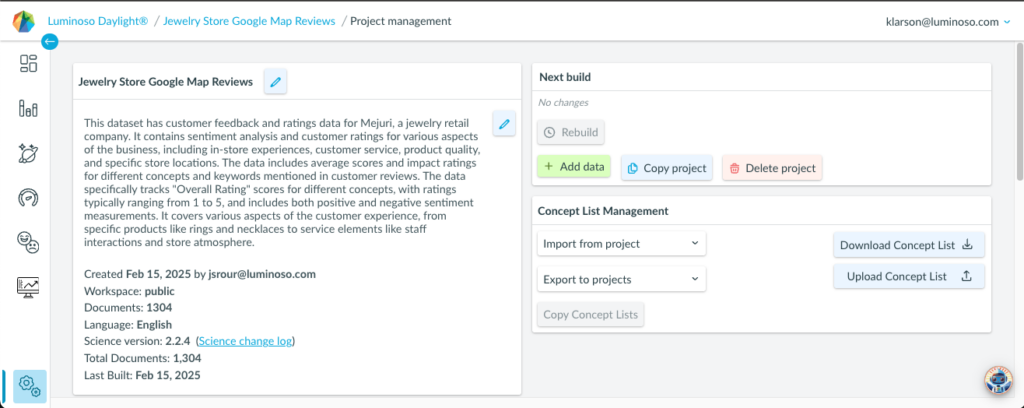Click the Total Documents: 1,304 text

tap(142, 358)
